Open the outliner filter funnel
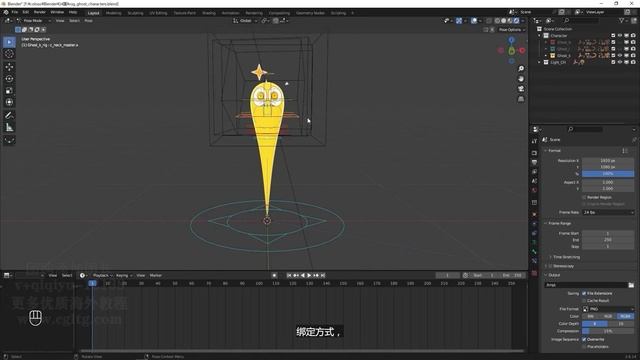Image resolution: width=640 pixels, height=360 pixels. (622, 20)
